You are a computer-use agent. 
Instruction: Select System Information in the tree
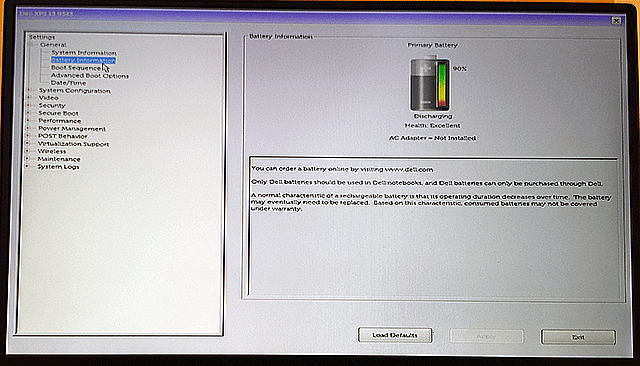point(84,53)
